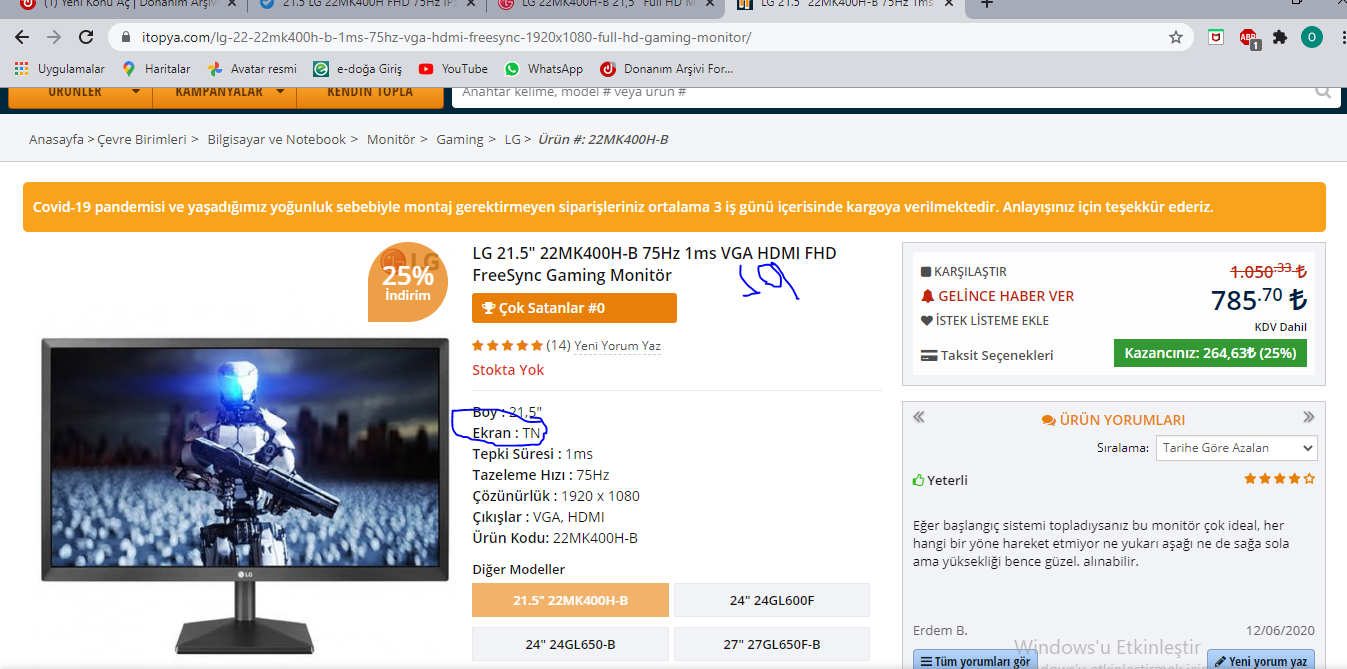This screenshot has height=669, width=1347.
Task: Open Avatar resmi bookmark
Action: pyautogui.click(x=252, y=69)
